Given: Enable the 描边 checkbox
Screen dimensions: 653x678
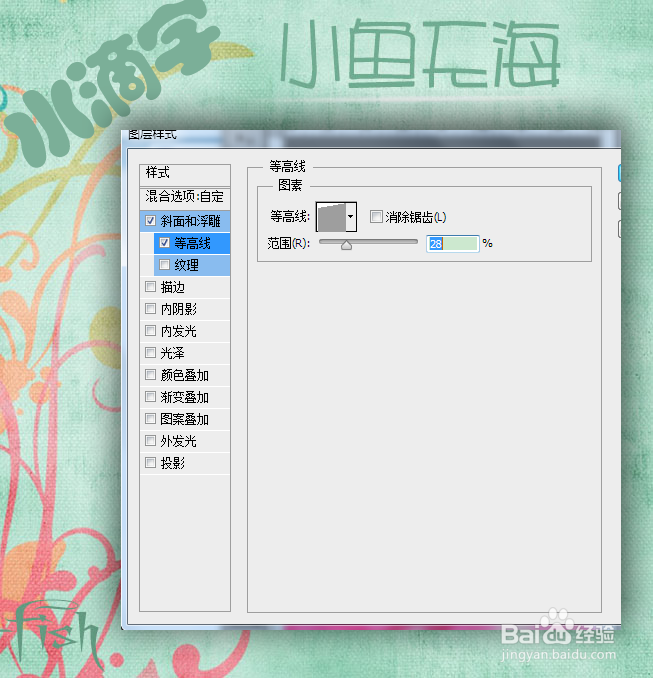Looking at the screenshot, I should (x=150, y=287).
